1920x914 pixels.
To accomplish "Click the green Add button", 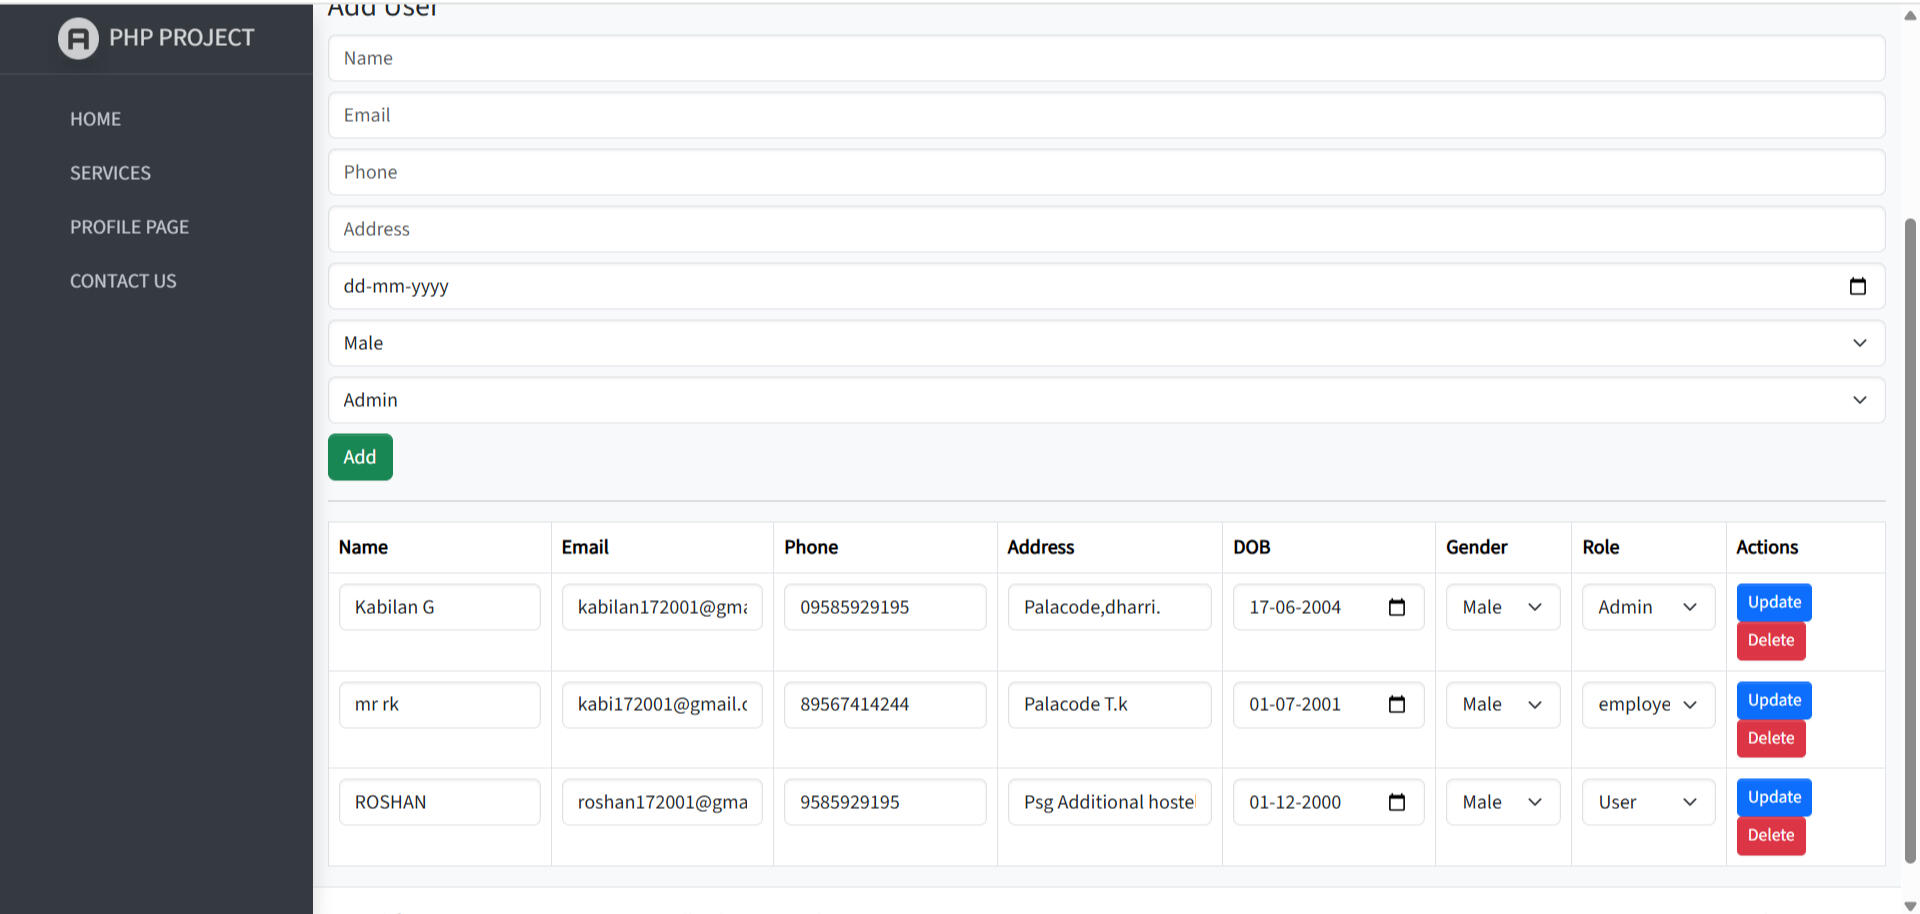I will (x=360, y=457).
